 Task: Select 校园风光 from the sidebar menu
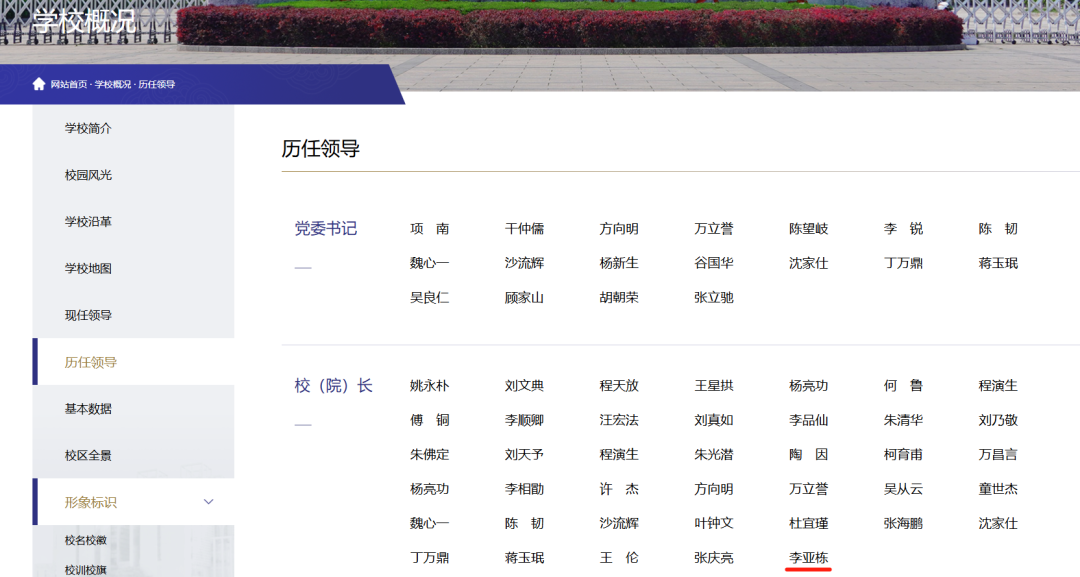(88, 175)
